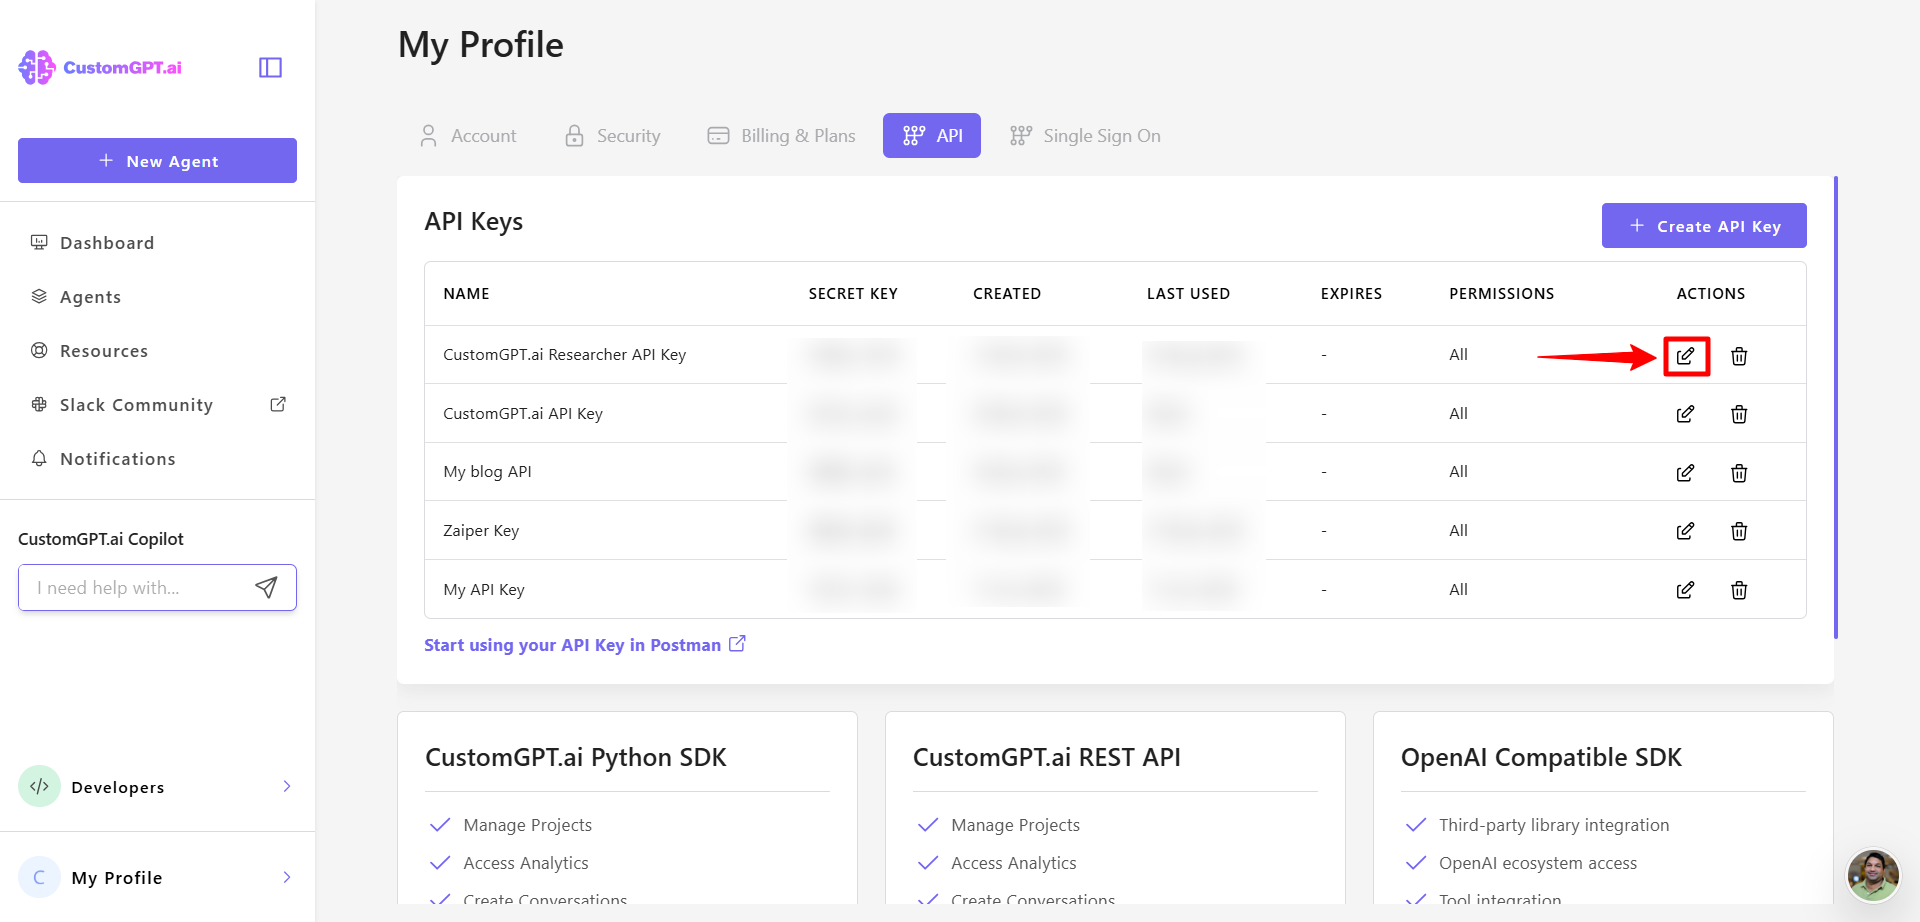
Task: Click the PERMISSIONS column header
Action: pyautogui.click(x=1501, y=294)
